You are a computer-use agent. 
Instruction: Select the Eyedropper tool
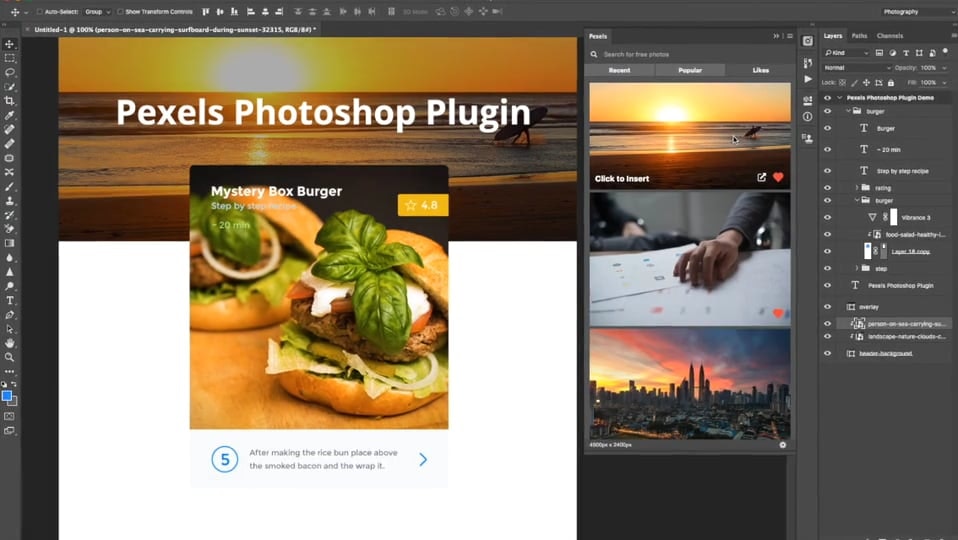tap(10, 115)
